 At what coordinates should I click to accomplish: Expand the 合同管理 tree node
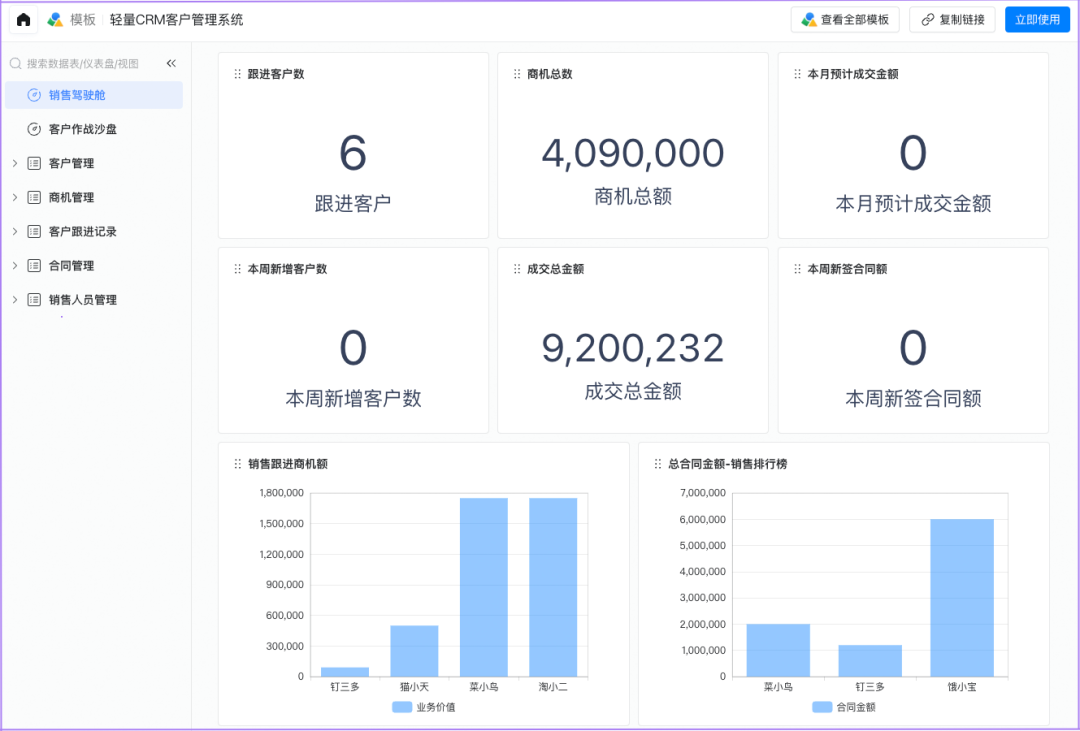pyautogui.click(x=14, y=265)
